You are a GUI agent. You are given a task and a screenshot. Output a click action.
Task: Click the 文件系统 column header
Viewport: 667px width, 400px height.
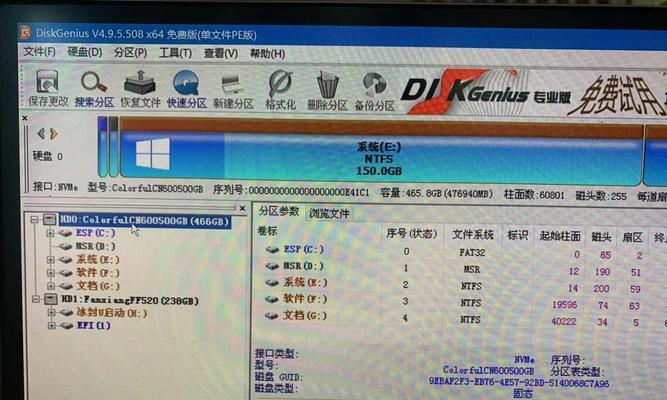[473, 234]
